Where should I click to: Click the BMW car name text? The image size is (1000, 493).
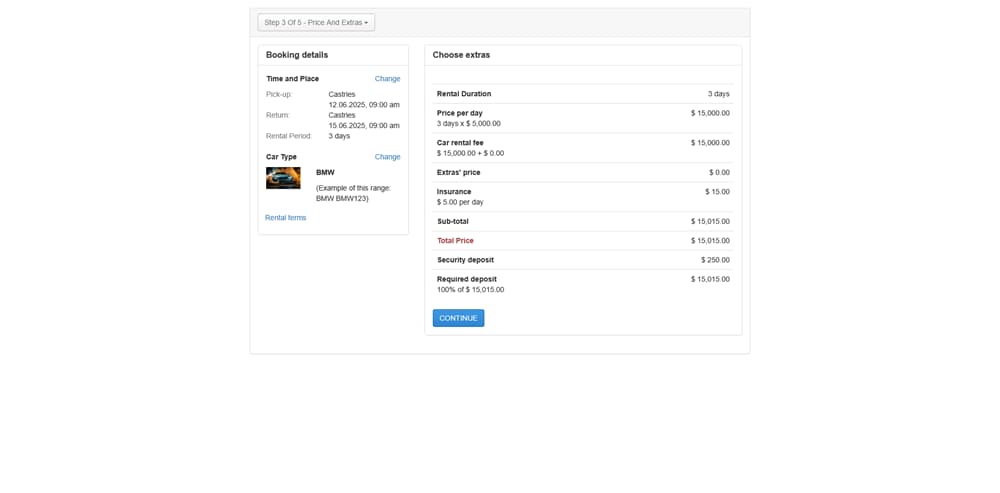tap(325, 172)
